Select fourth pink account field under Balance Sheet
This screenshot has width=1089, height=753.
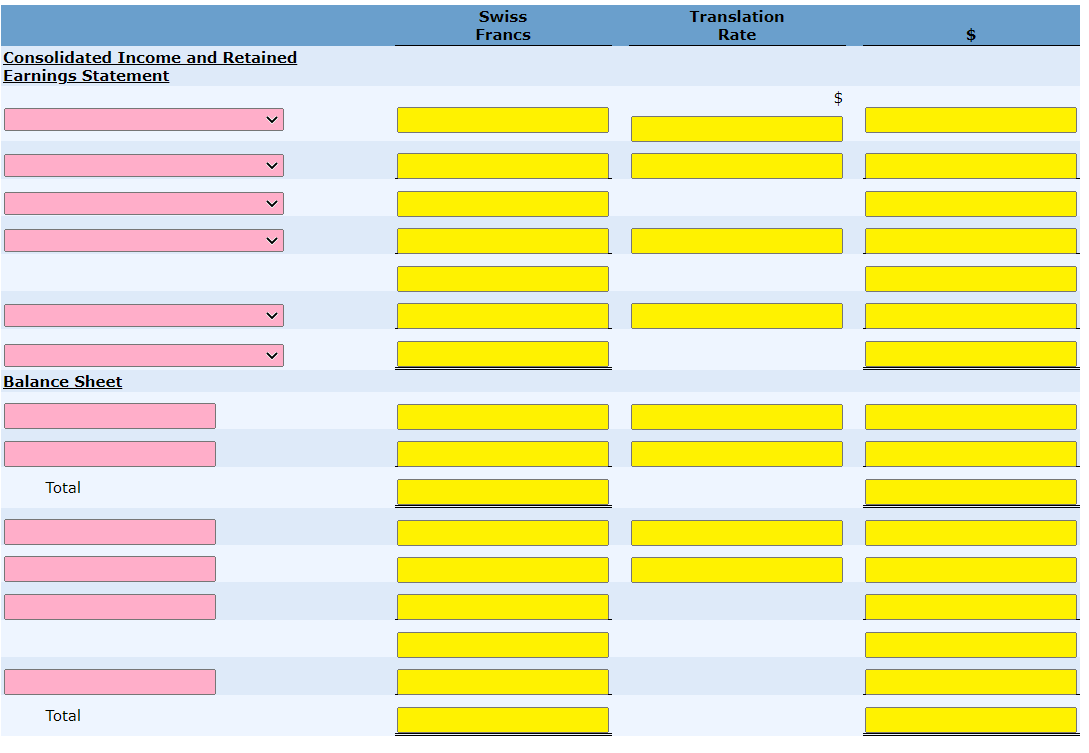110,569
